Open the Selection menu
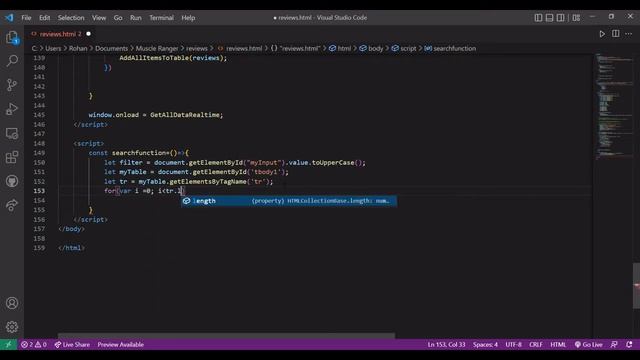Viewport: 640px width, 360px height. pyautogui.click(x=71, y=18)
